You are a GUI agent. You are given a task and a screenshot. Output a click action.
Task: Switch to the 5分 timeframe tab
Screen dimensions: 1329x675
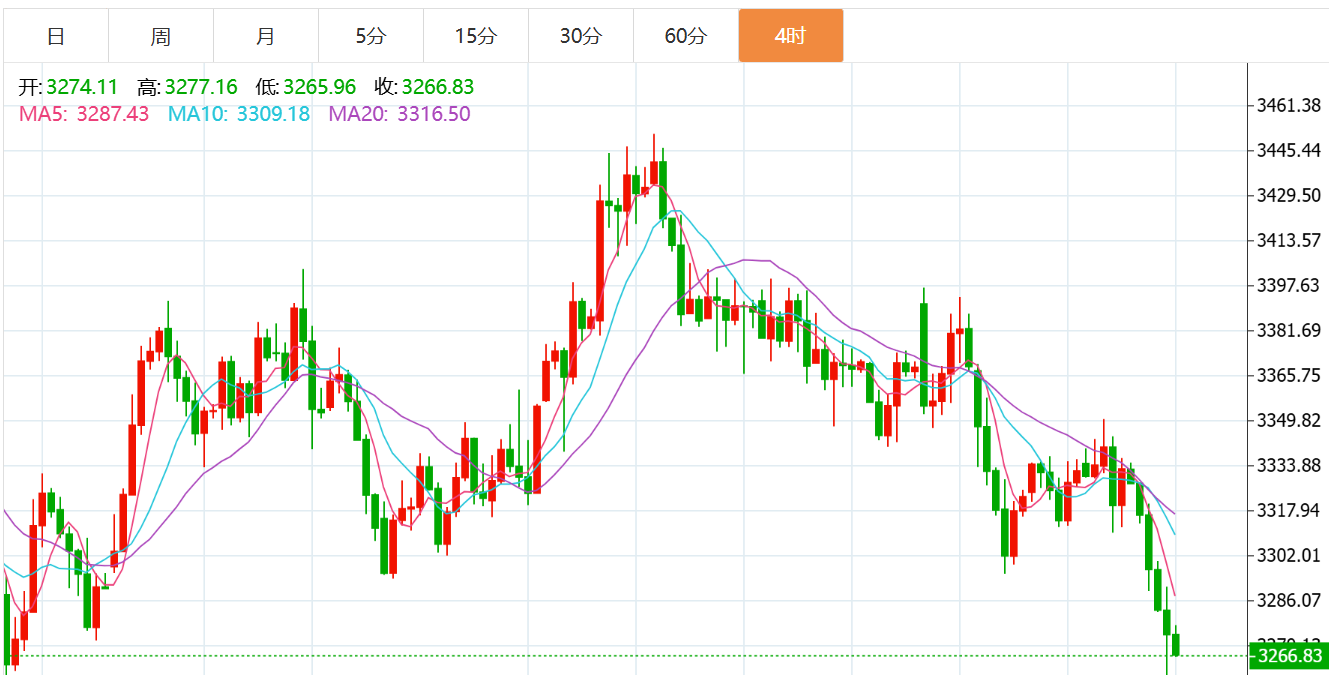371,36
